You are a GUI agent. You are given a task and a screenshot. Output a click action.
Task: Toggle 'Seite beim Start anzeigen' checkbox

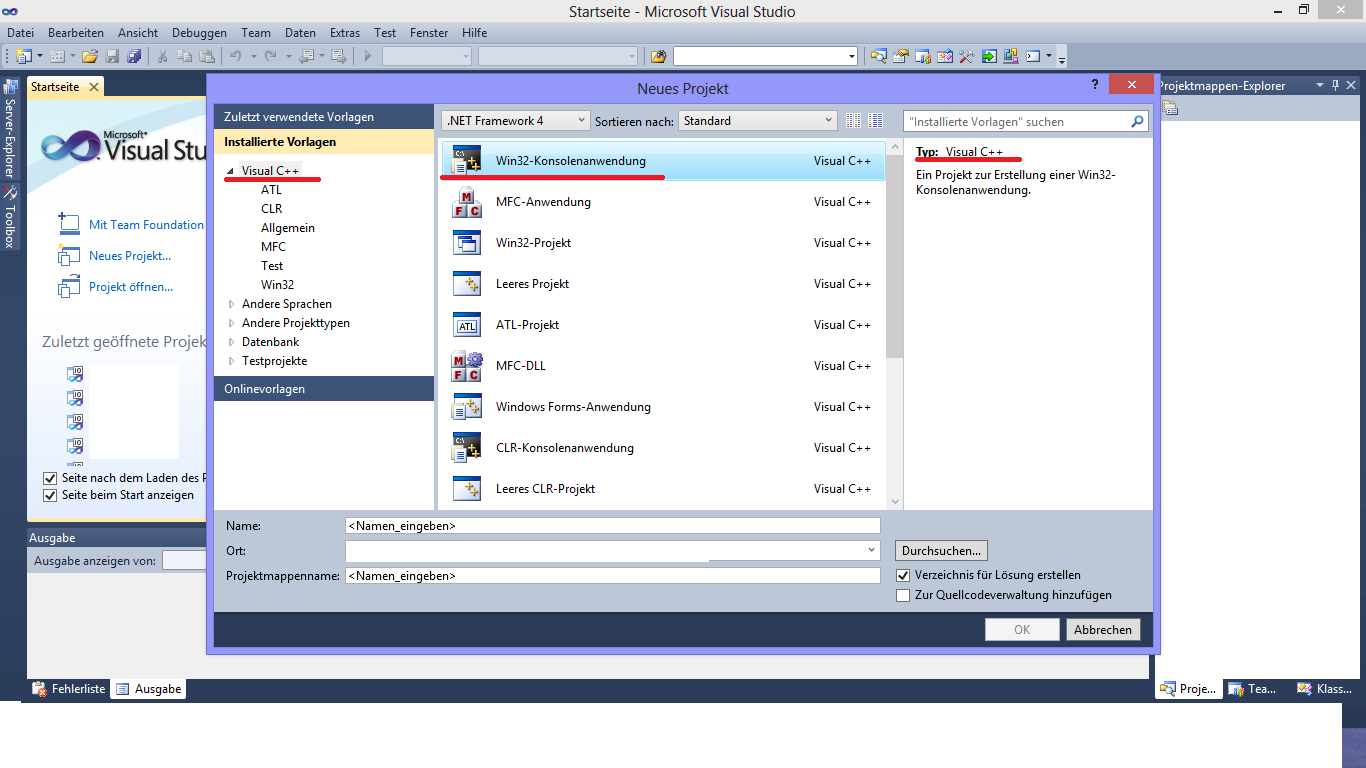(50, 495)
